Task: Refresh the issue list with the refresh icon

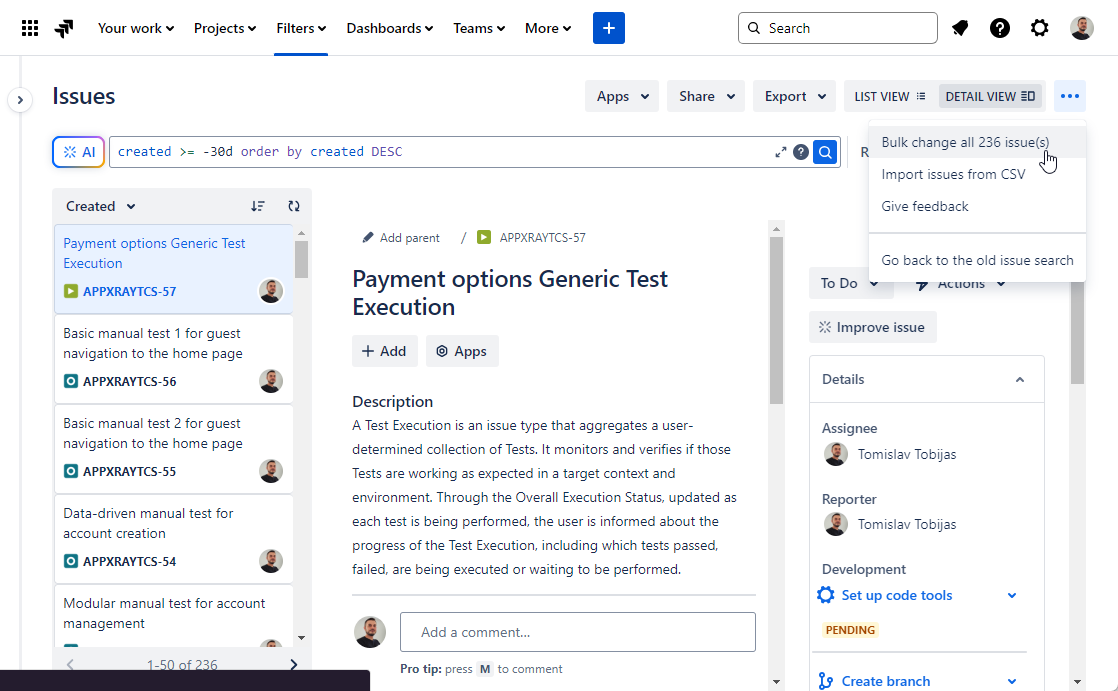Action: pyautogui.click(x=294, y=206)
